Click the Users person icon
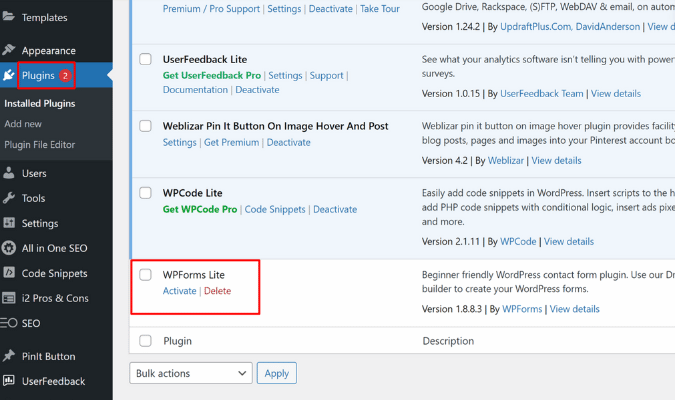This screenshot has width=675, height=400. click(x=9, y=173)
